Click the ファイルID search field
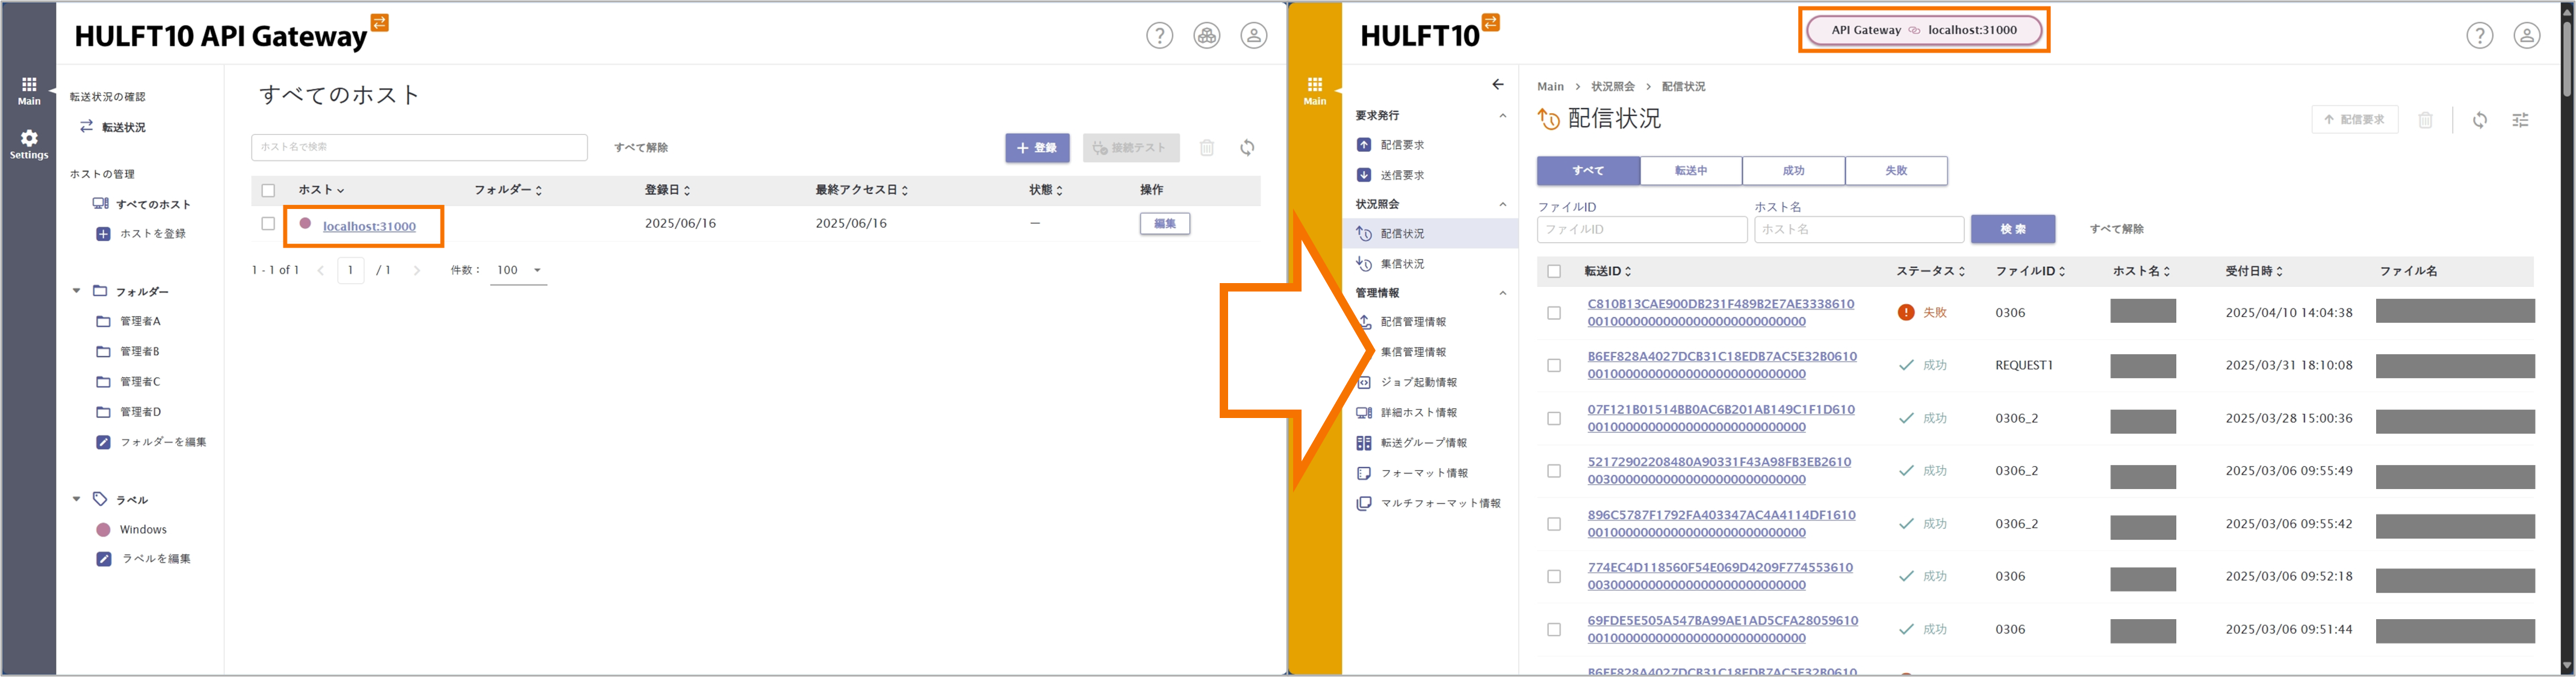2576x677 pixels. 1641,230
